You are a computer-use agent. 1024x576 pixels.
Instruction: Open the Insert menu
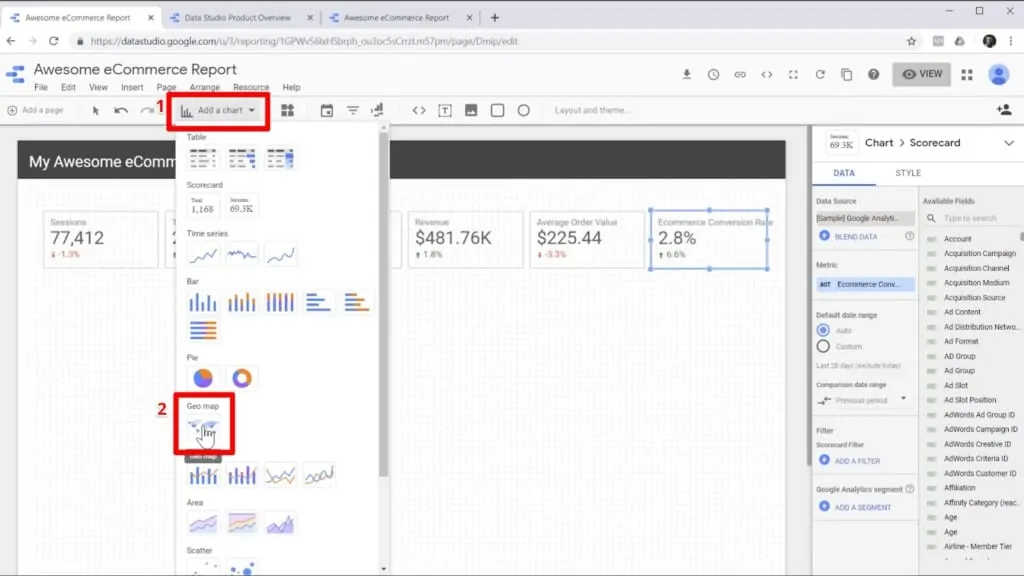coord(132,87)
